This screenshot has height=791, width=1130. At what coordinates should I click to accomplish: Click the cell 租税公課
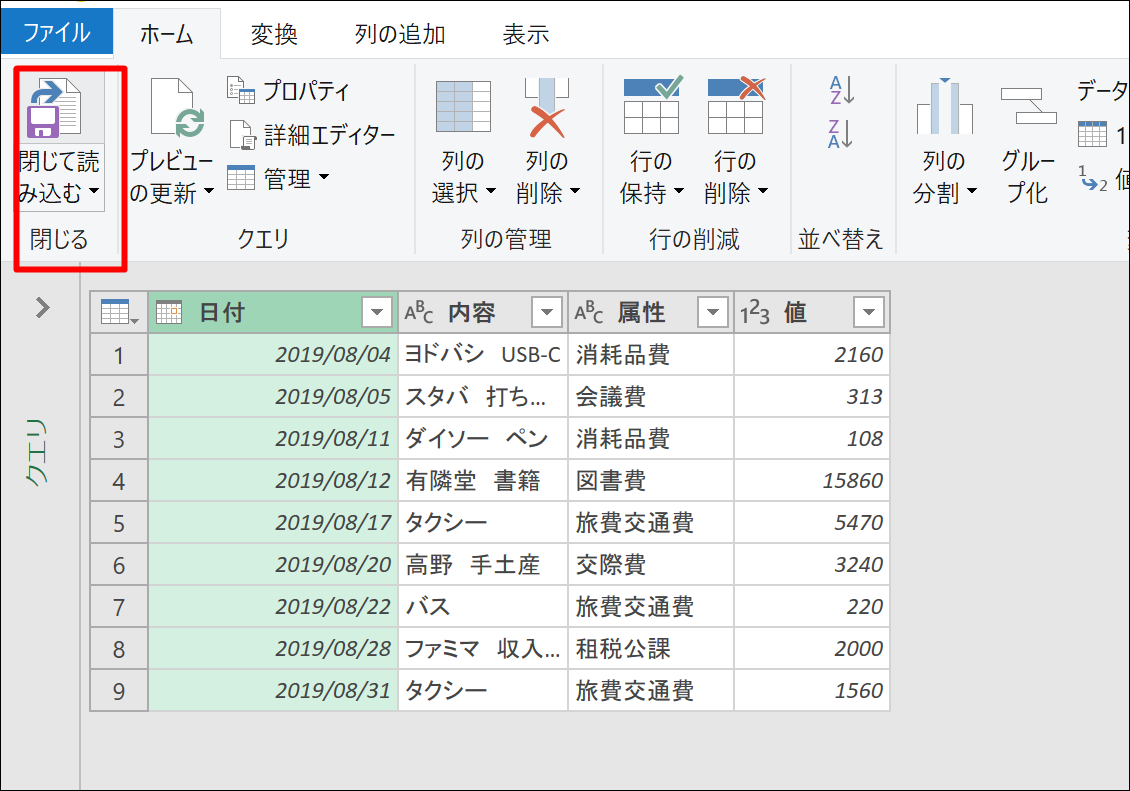point(651,648)
